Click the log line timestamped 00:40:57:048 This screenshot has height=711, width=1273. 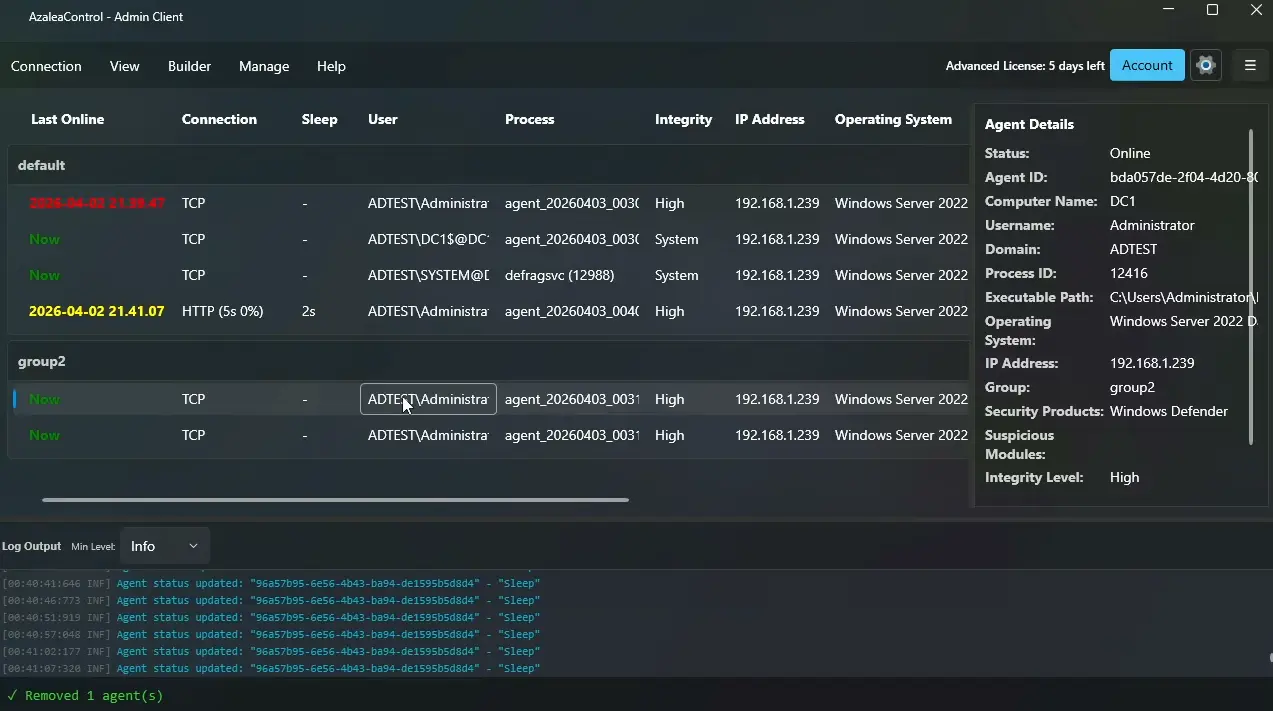[271, 634]
